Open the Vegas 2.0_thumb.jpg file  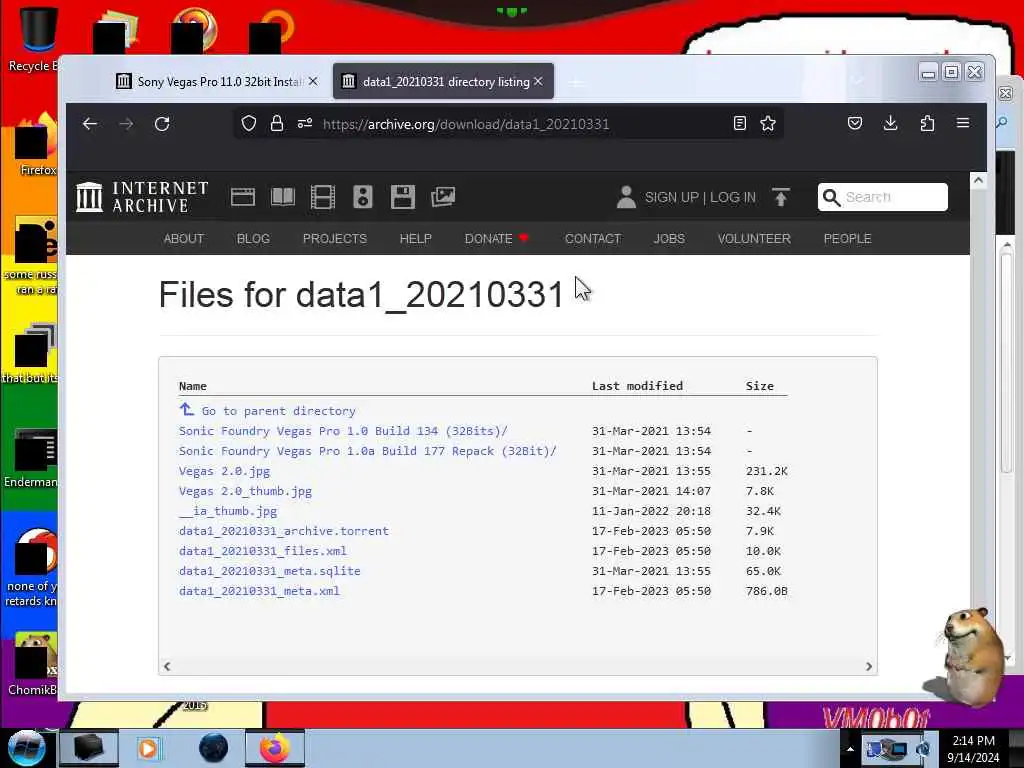(245, 491)
